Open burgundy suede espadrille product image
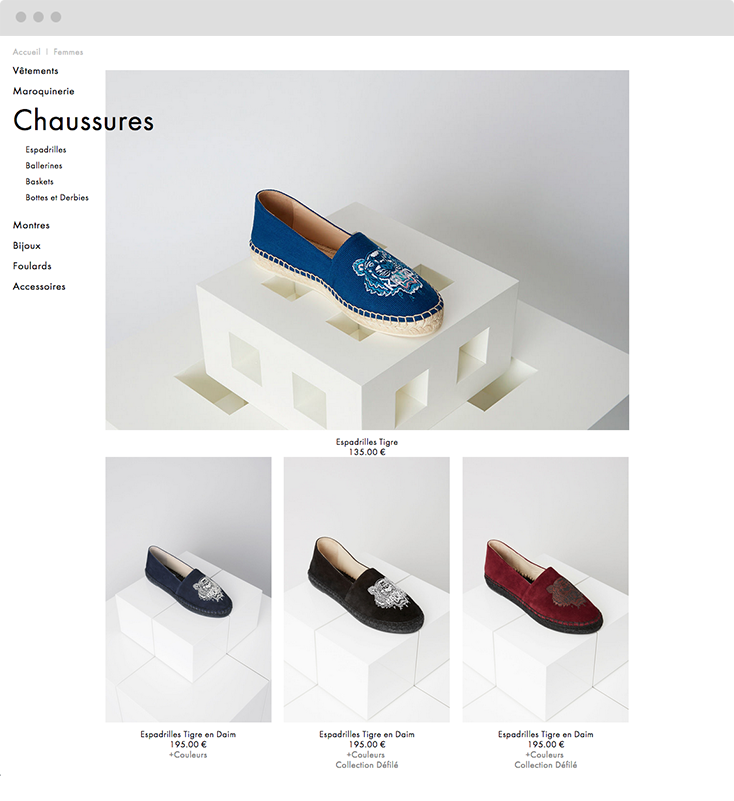Screen dimensions: 734x801 tap(546, 590)
